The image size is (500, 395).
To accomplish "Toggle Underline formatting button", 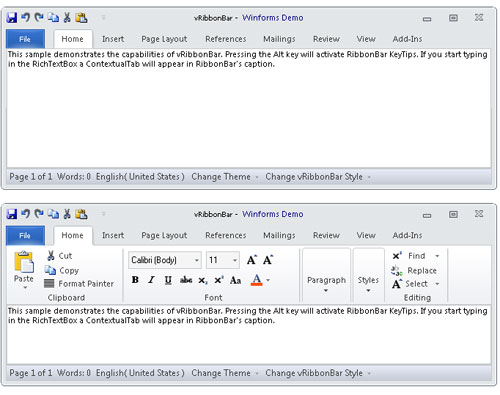I will tap(168, 280).
